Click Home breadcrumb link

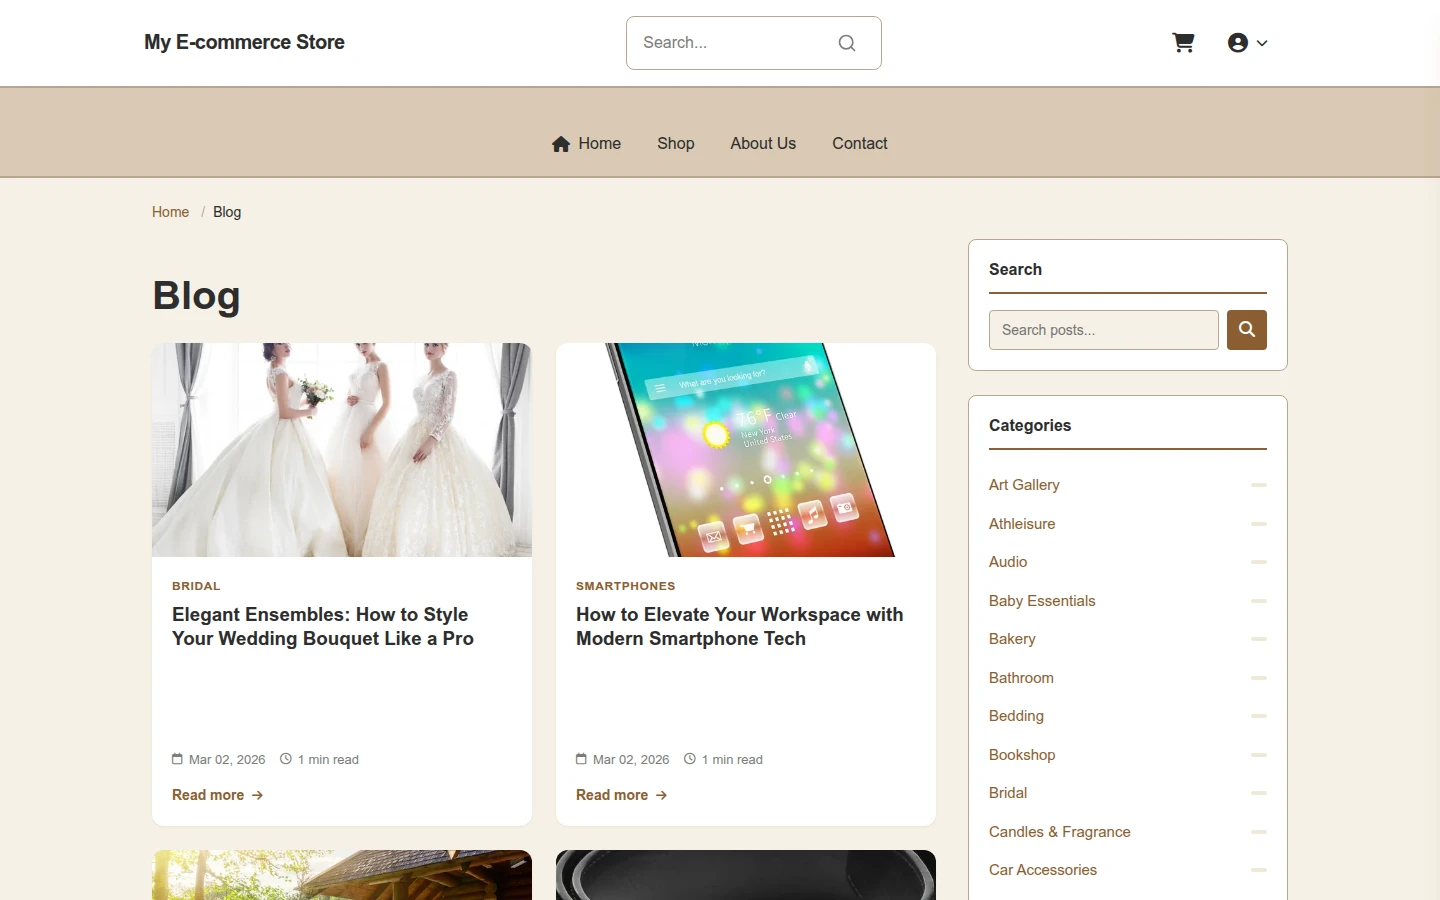(x=170, y=212)
